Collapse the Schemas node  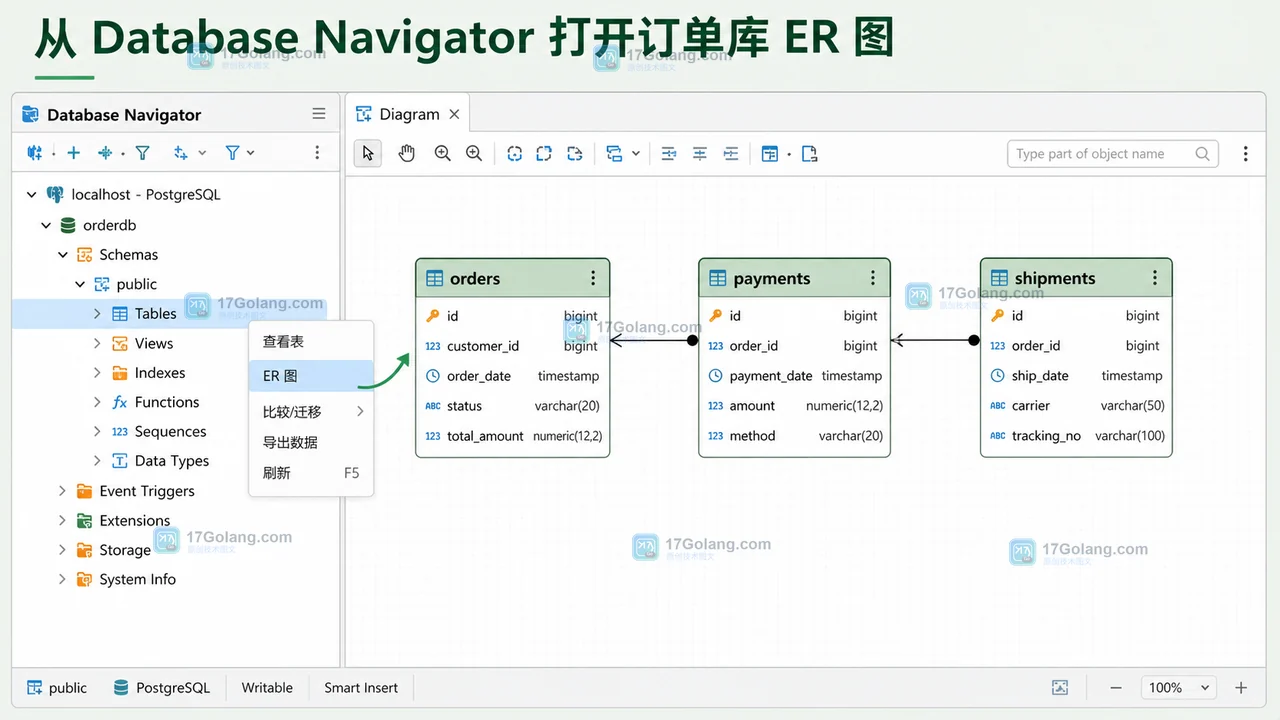pos(63,255)
